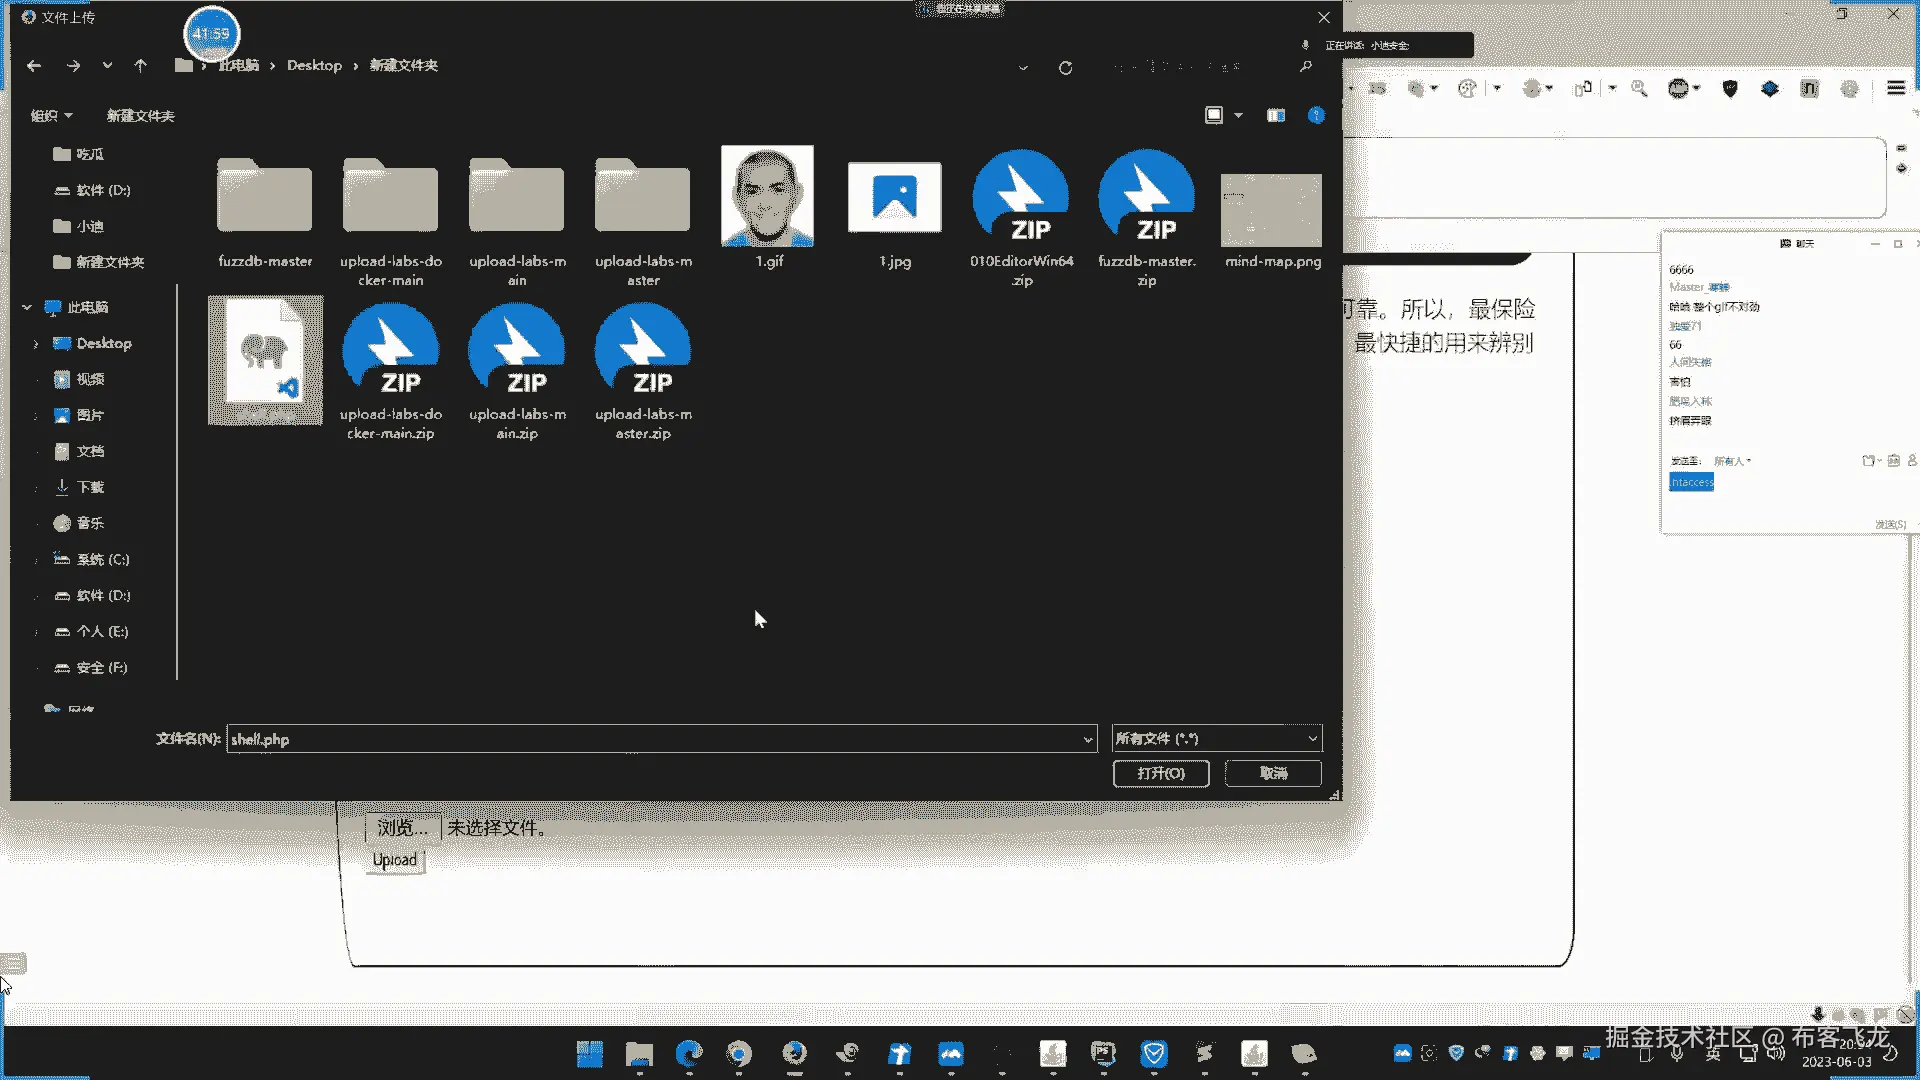Click 新建文件夹 toolbar command
1920x1080 pixels.
[x=140, y=116]
